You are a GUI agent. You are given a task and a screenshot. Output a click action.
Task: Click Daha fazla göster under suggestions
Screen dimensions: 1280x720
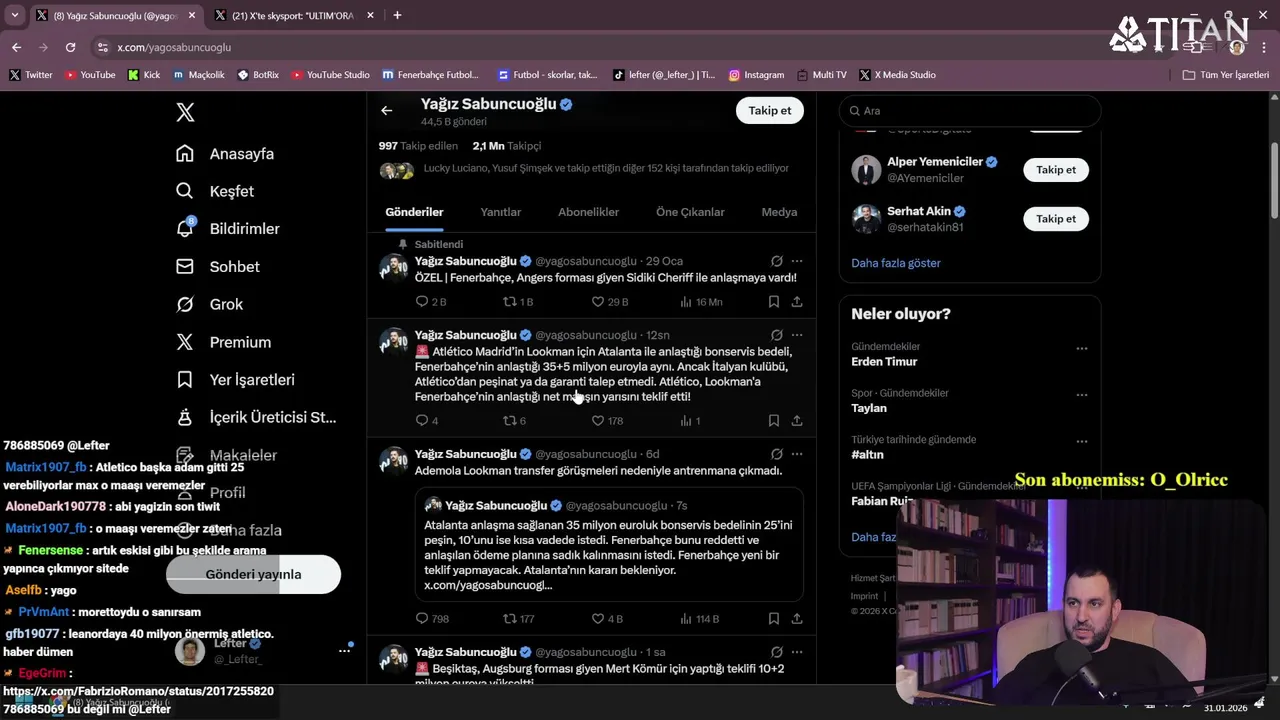pyautogui.click(x=896, y=263)
